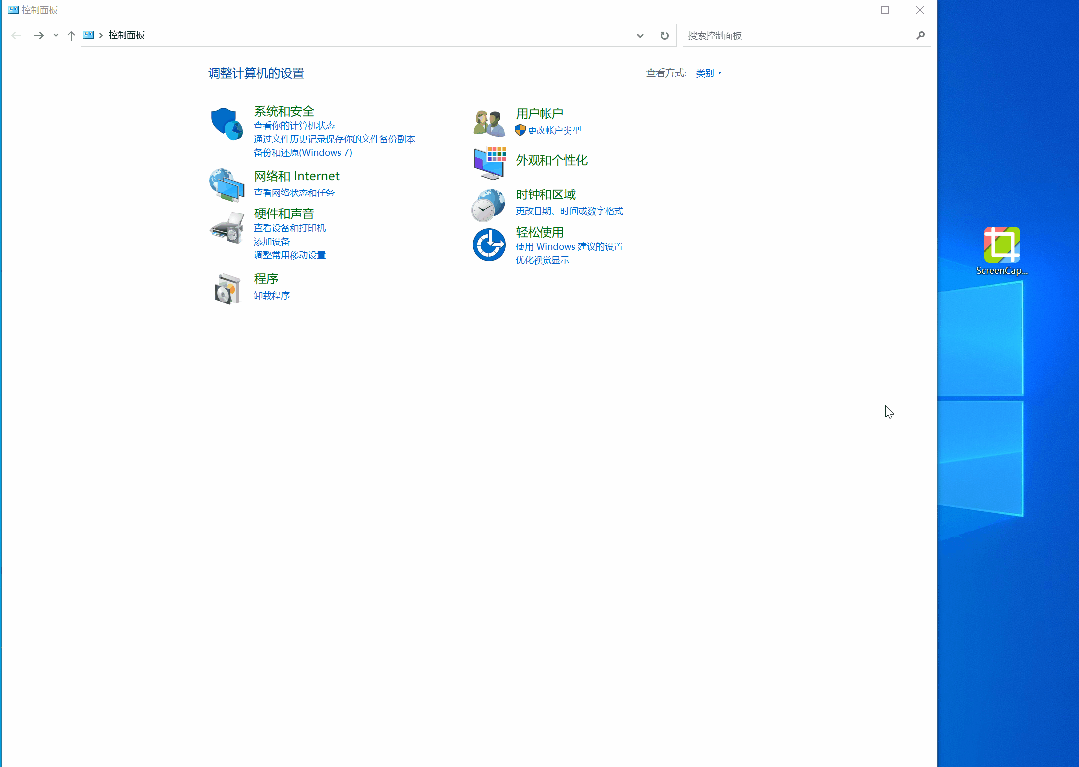This screenshot has height=767, width=1079.
Task: Launch ScreenCapture from the desktop
Action: pyautogui.click(x=1001, y=243)
